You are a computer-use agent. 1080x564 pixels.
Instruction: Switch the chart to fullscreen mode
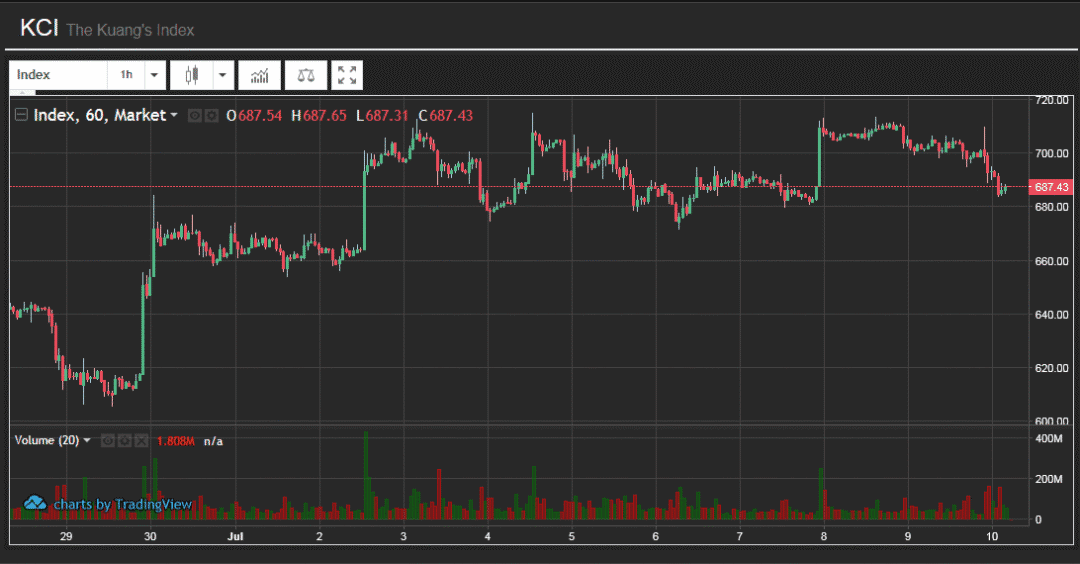coord(347,75)
